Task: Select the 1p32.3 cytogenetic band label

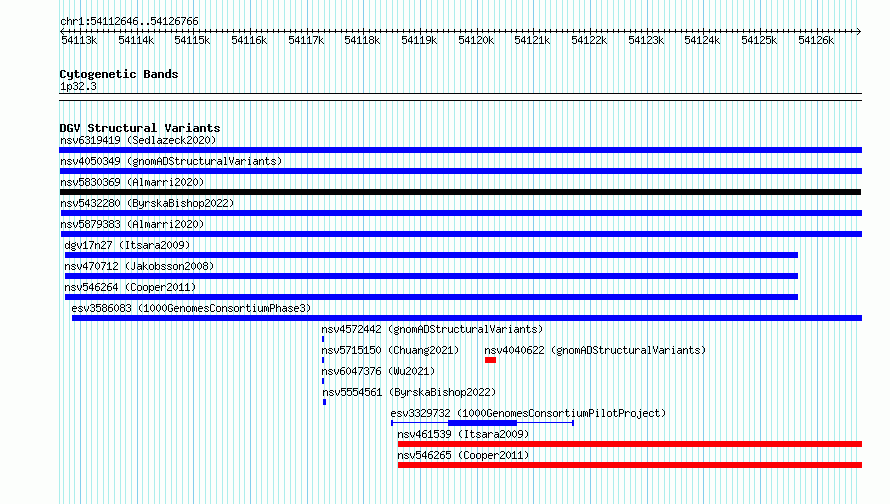Action: tap(78, 86)
